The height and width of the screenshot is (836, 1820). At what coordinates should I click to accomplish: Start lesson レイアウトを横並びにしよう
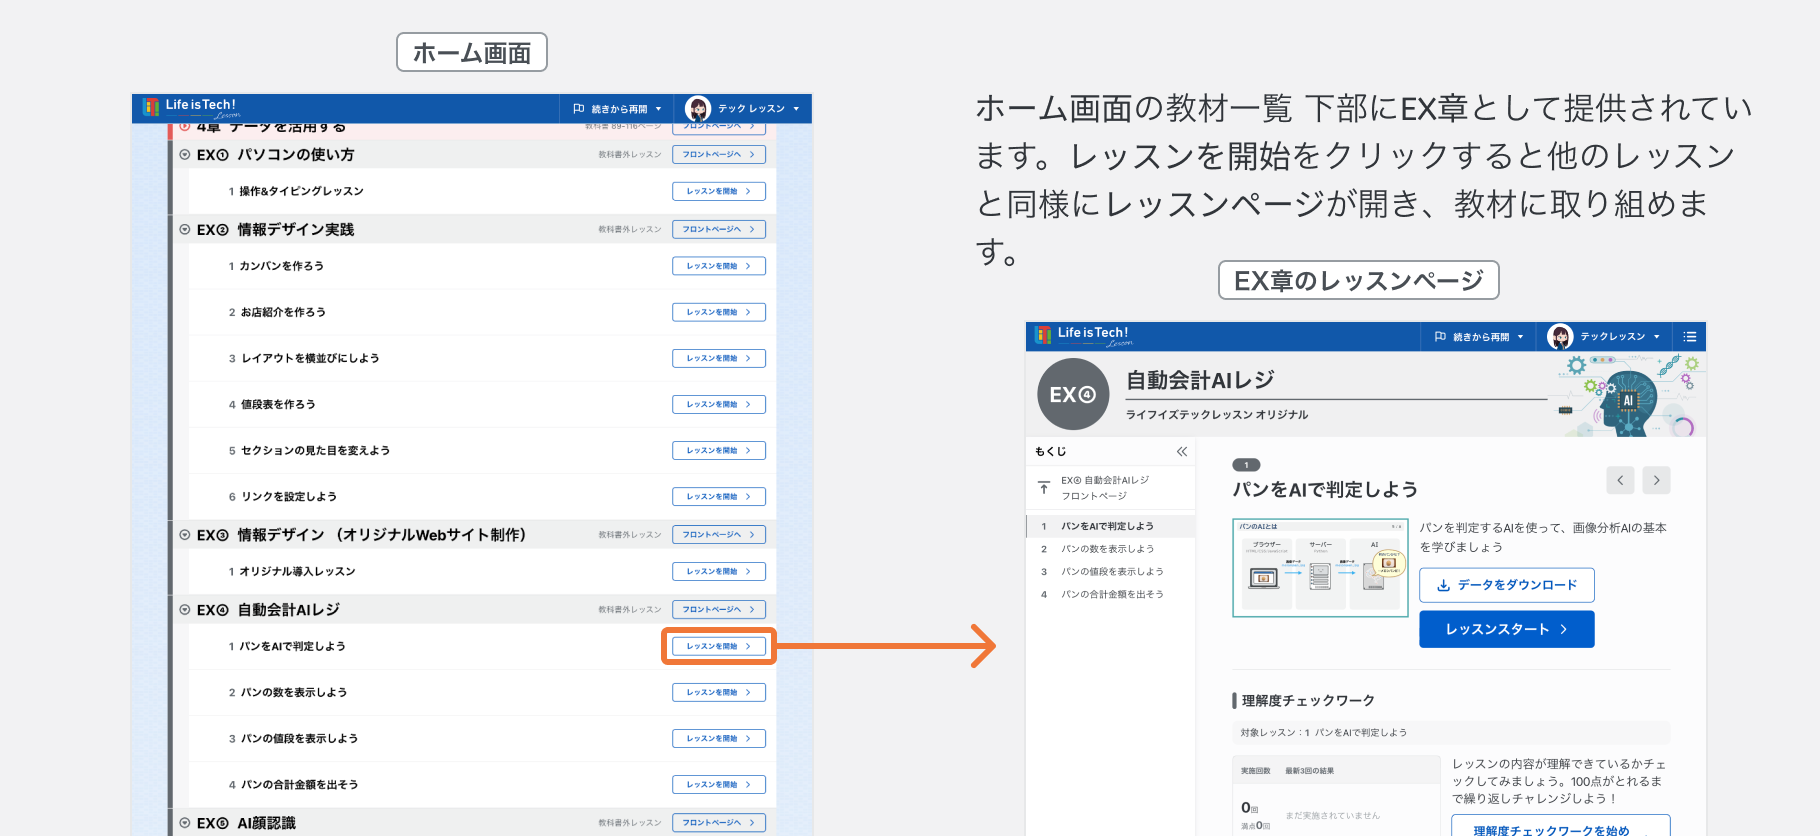(719, 358)
